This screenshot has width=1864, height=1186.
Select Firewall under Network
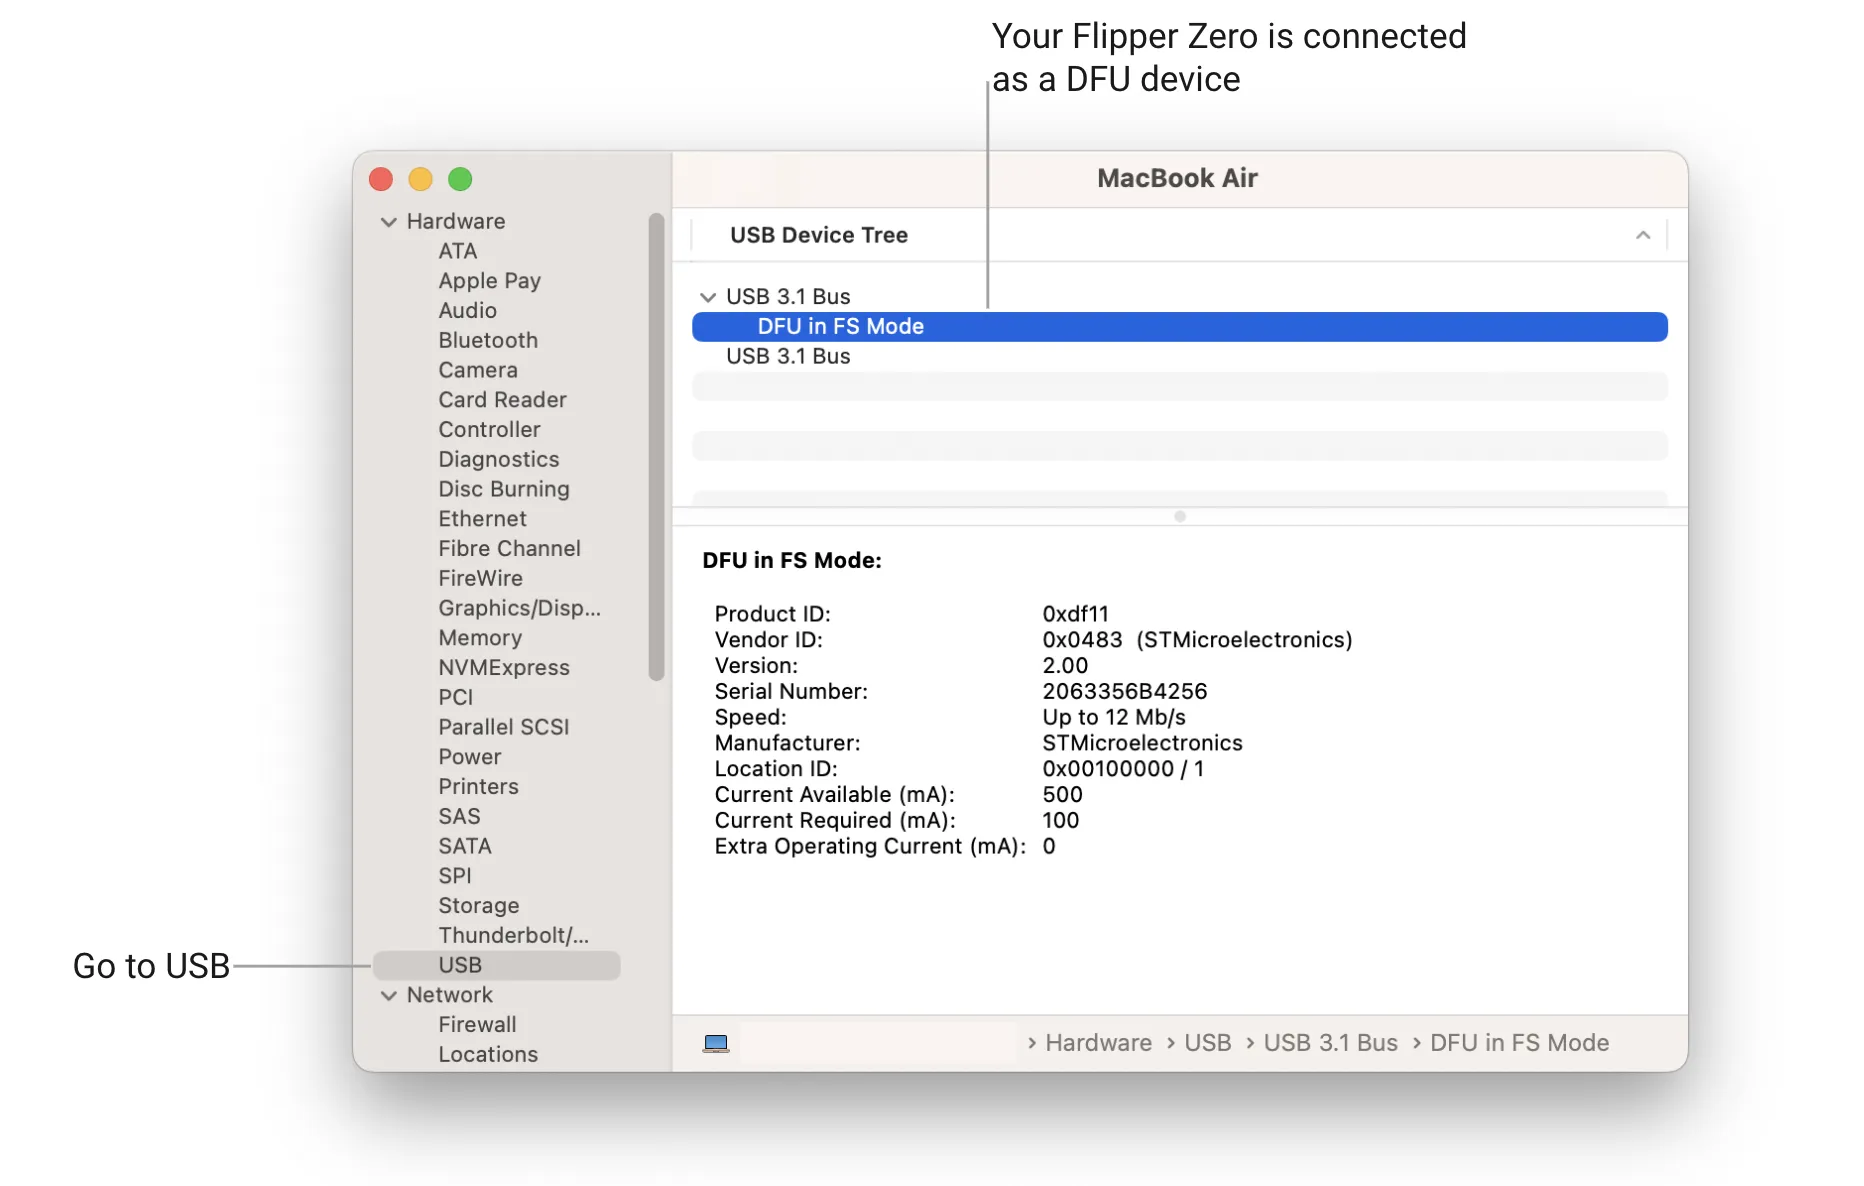tap(478, 1025)
